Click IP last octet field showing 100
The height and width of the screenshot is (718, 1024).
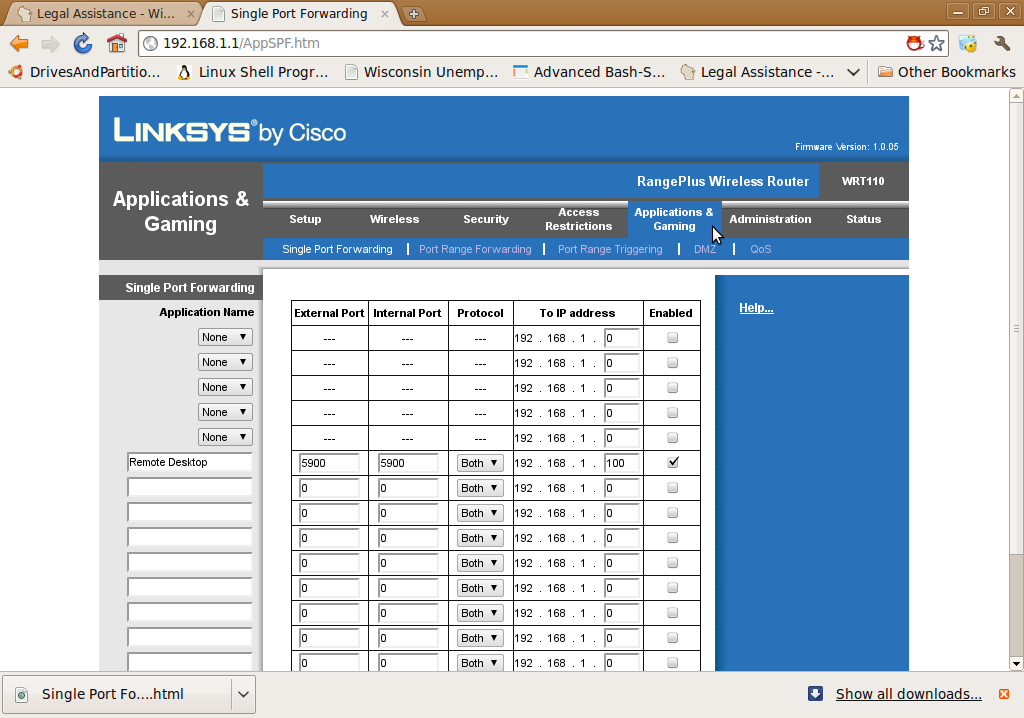tap(622, 463)
